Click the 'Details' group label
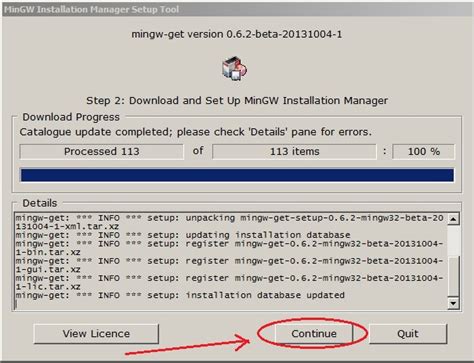Image resolution: width=474 pixels, height=363 pixels. click(x=39, y=203)
